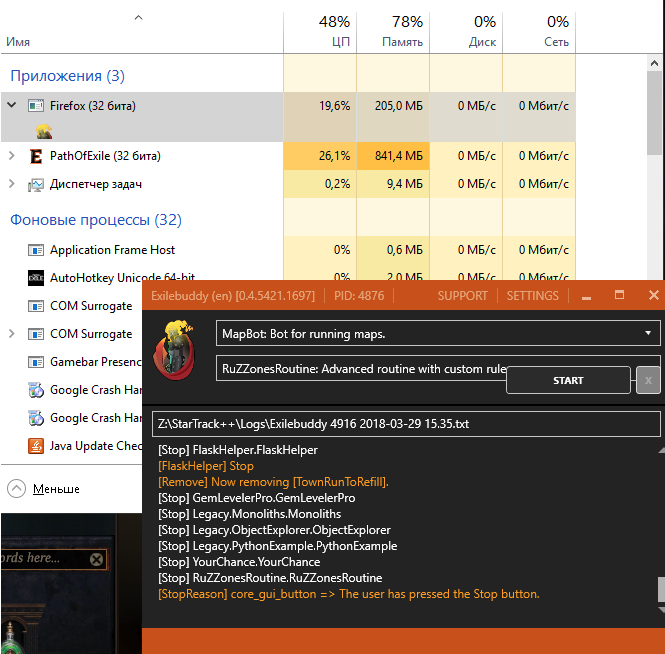
Task: Sort by Память column header
Action: [x=402, y=42]
